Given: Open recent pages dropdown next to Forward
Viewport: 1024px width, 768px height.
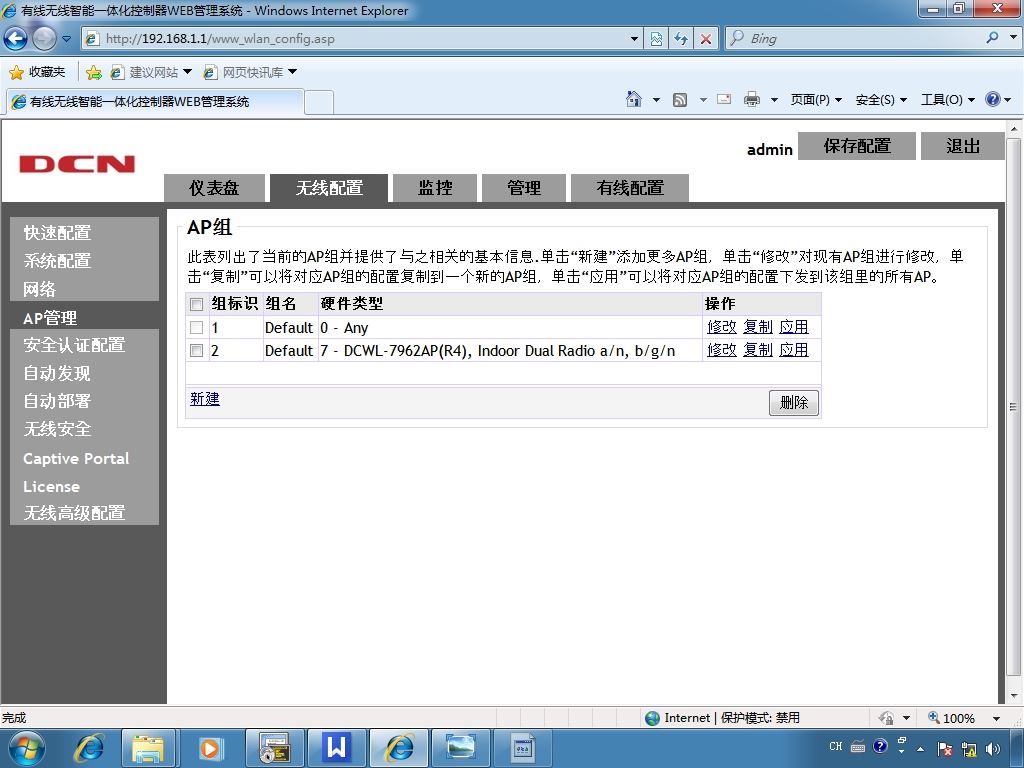Looking at the screenshot, I should 66,39.
